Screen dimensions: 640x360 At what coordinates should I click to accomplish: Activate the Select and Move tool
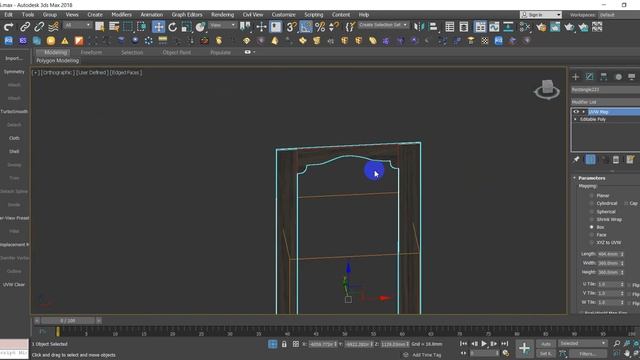(x=158, y=27)
